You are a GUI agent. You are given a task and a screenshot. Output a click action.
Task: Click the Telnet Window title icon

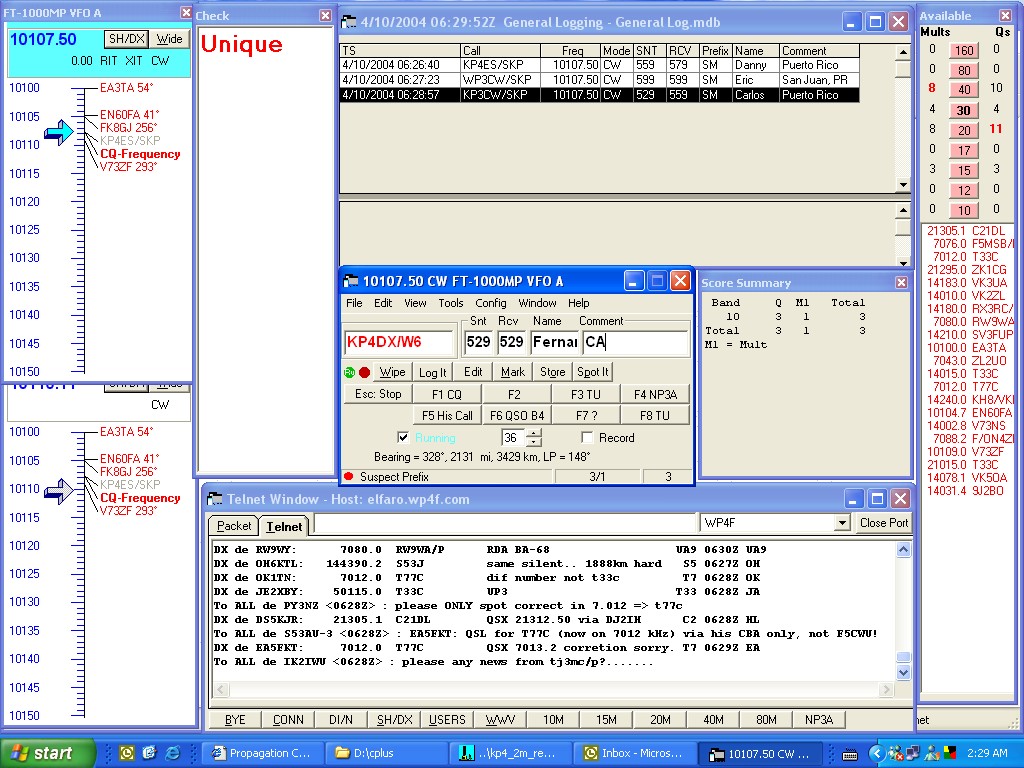(x=215, y=499)
